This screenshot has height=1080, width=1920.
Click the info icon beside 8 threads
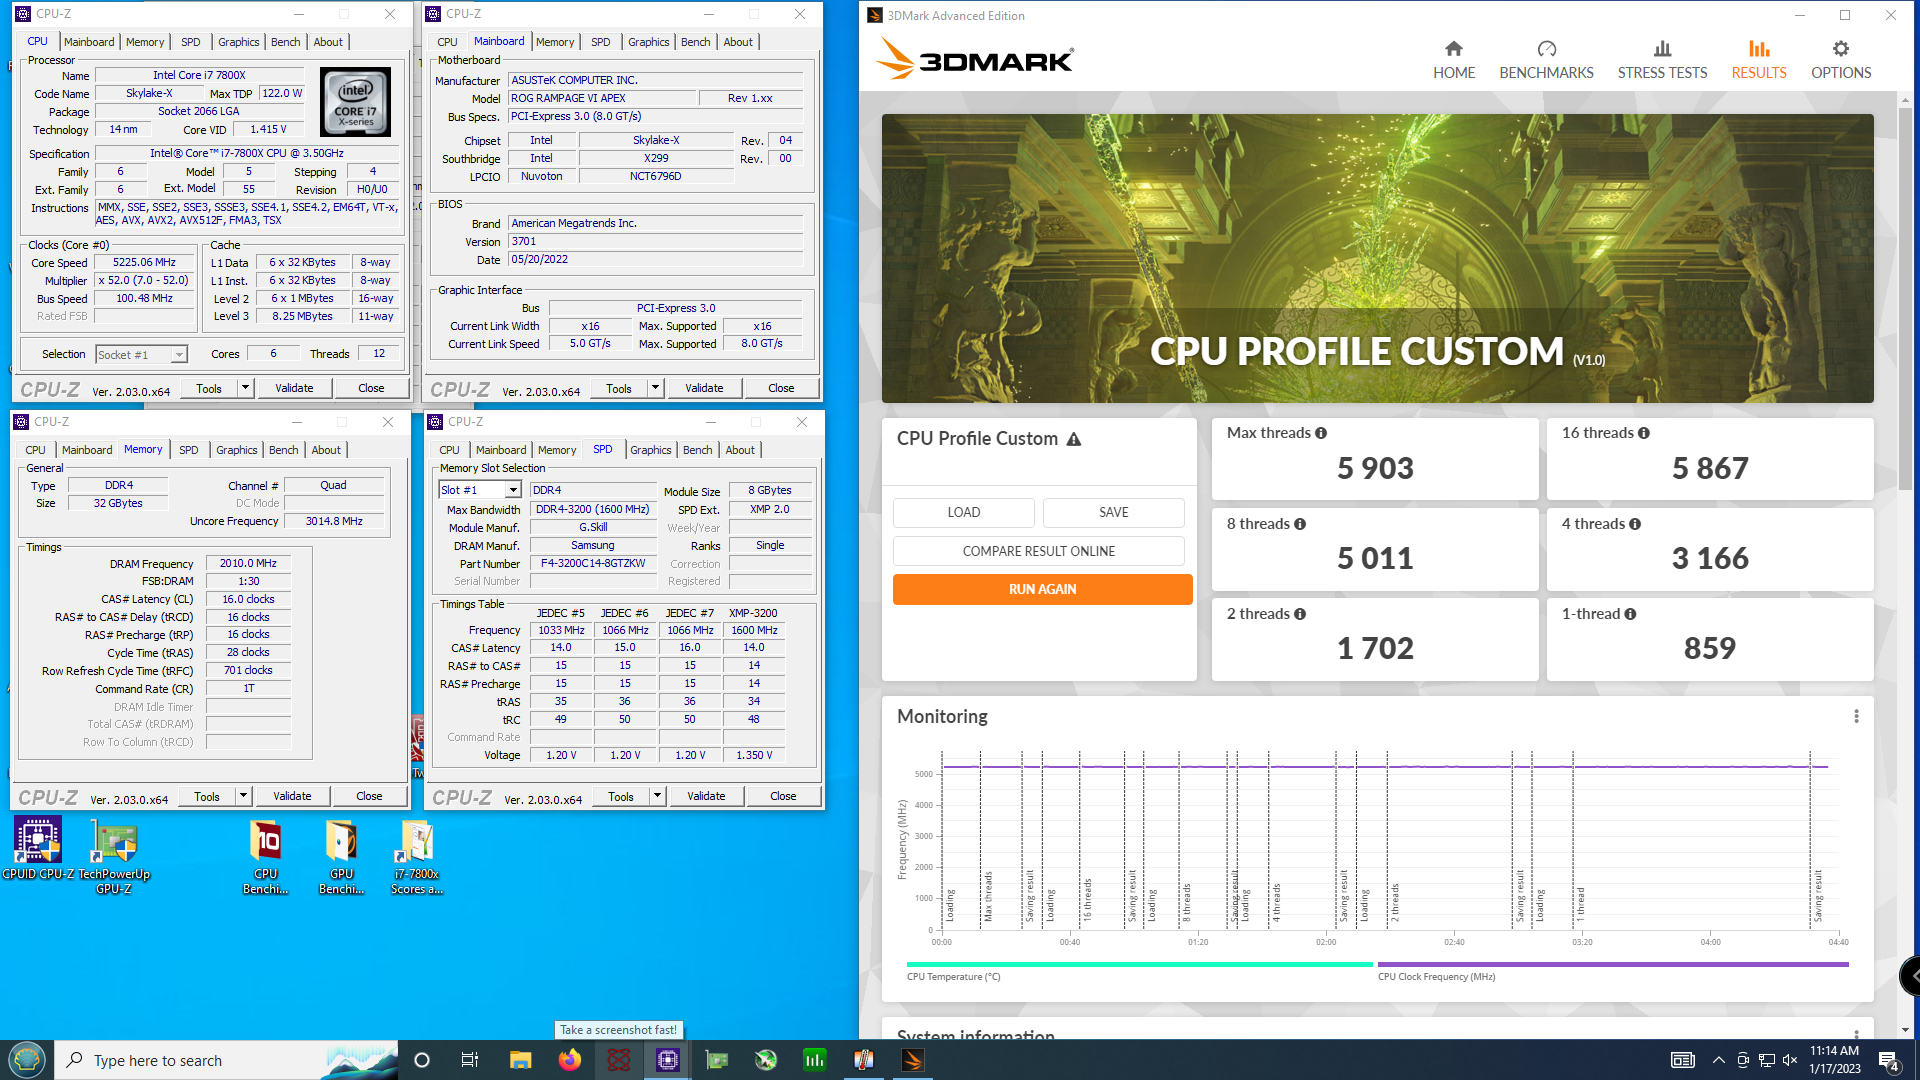pos(1300,524)
